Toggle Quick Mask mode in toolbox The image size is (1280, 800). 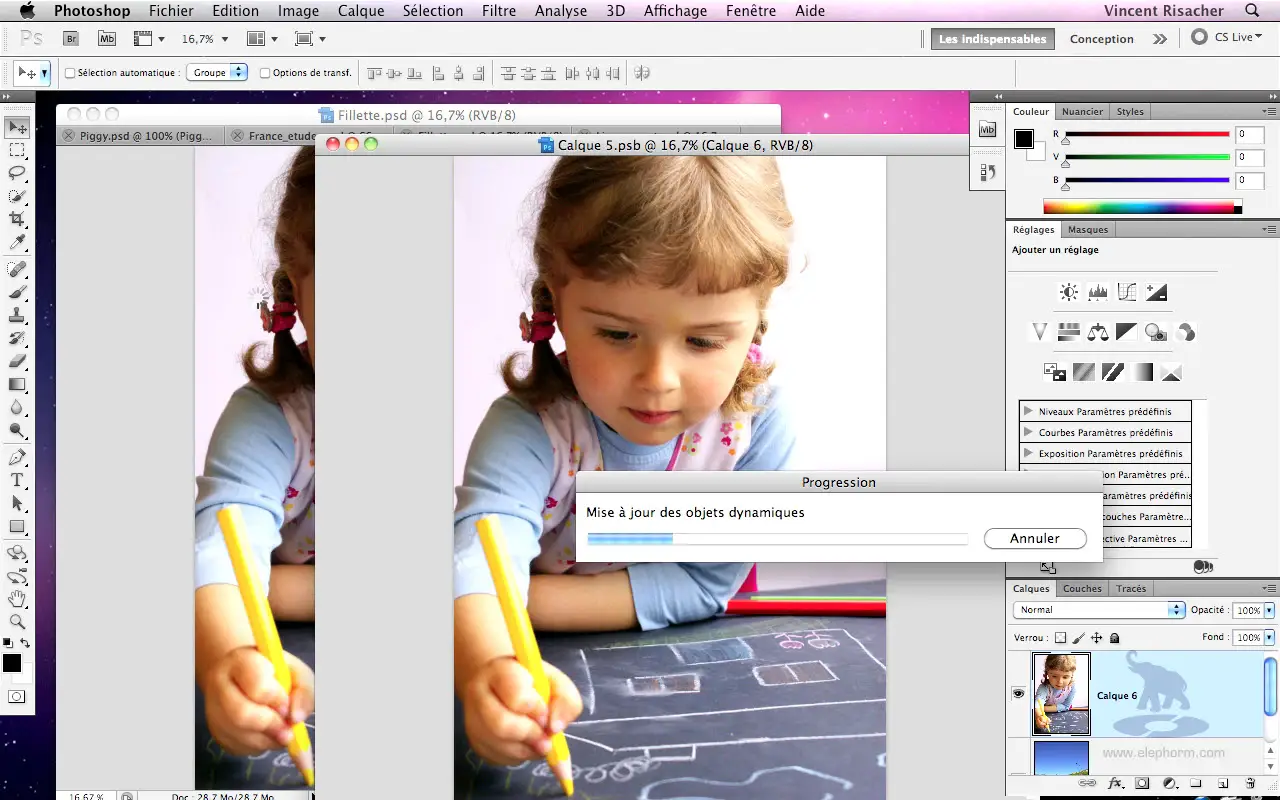(18, 696)
